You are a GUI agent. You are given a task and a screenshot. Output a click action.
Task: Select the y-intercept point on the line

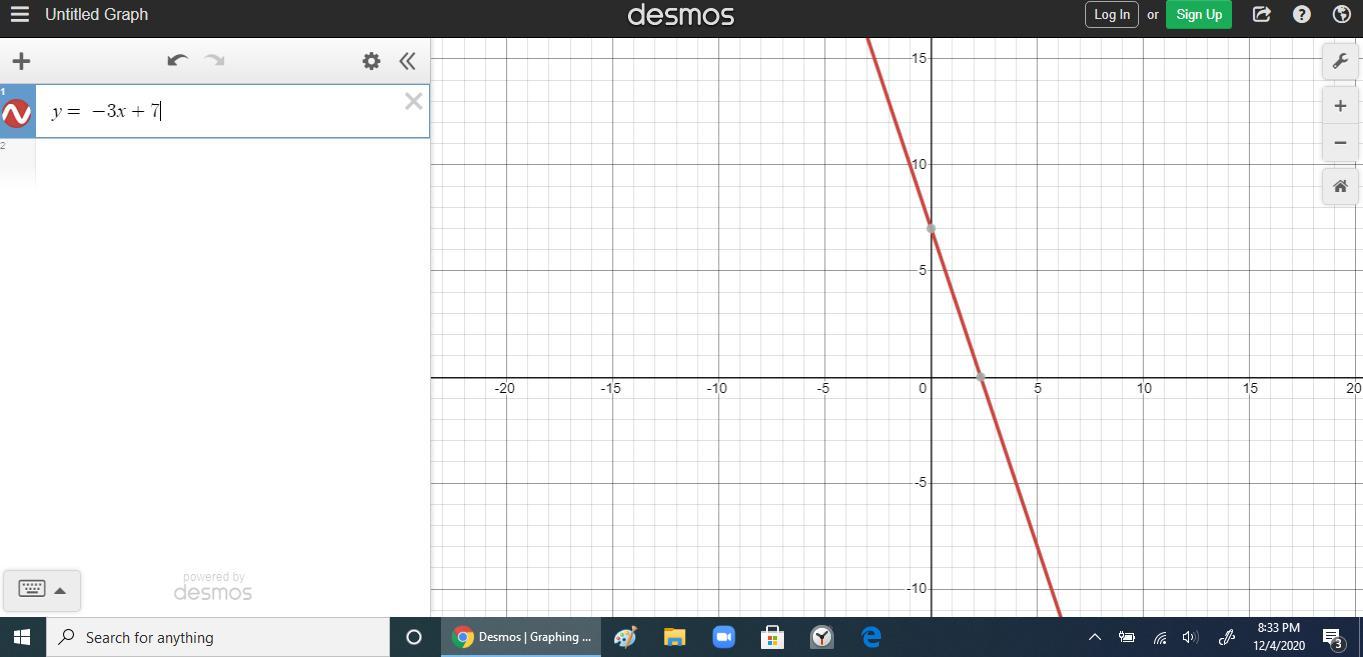point(931,229)
